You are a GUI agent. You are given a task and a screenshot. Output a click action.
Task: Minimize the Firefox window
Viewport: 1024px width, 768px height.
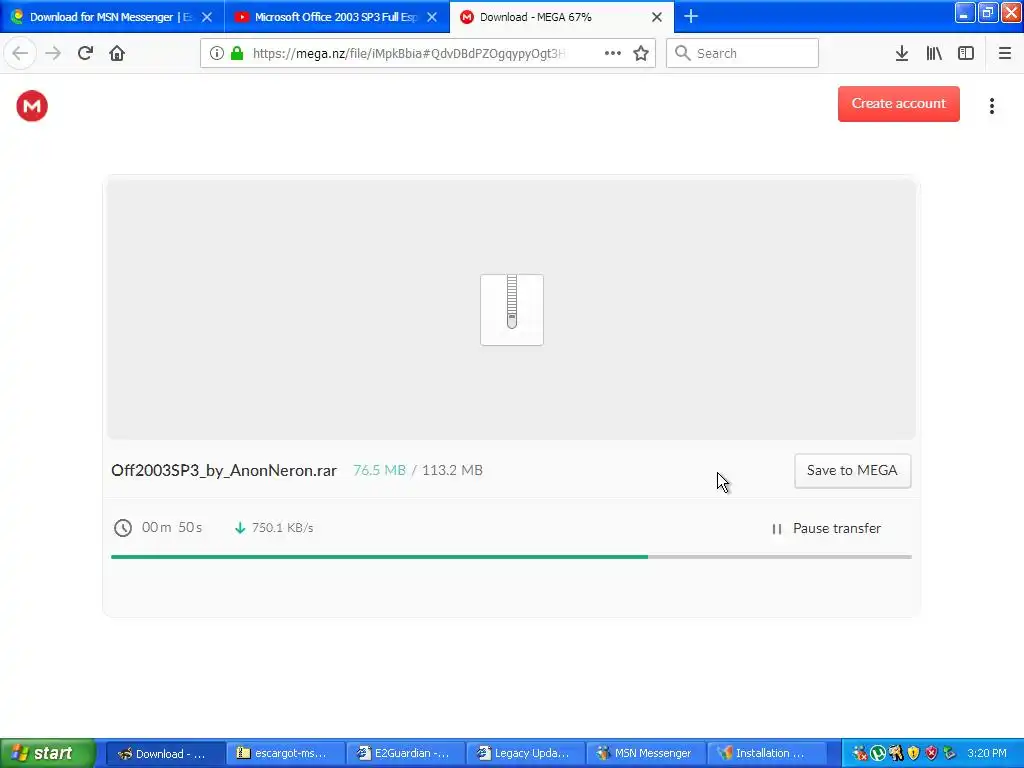965,12
